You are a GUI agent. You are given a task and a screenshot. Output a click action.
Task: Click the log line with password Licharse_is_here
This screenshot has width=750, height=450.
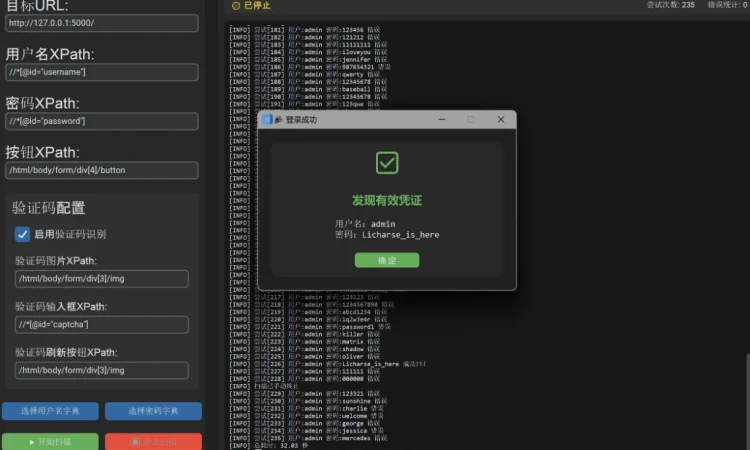327,364
